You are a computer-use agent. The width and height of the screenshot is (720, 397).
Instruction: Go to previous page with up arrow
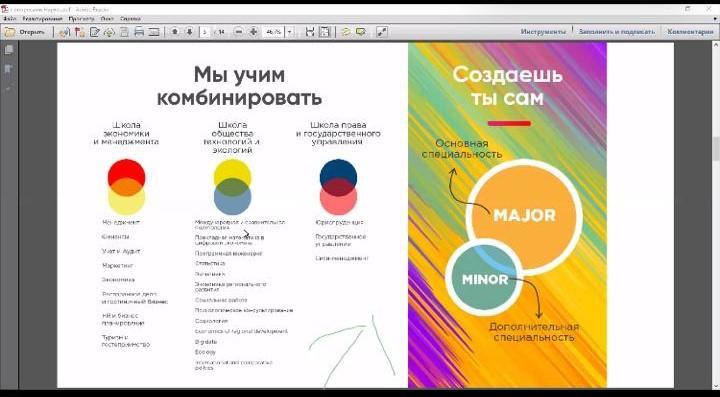[174, 32]
